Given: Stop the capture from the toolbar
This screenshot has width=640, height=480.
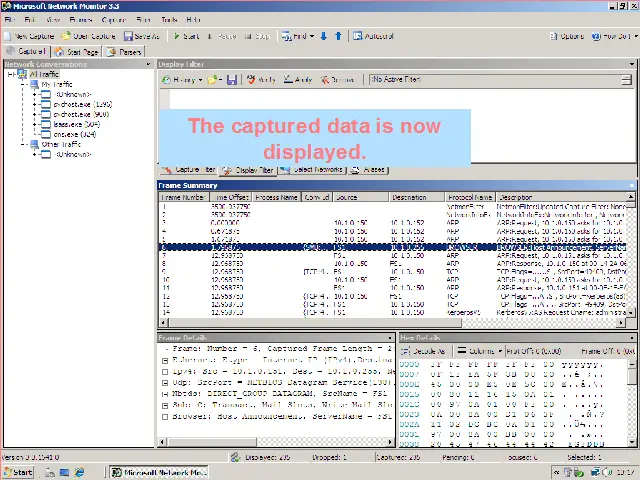Looking at the screenshot, I should click(257, 36).
